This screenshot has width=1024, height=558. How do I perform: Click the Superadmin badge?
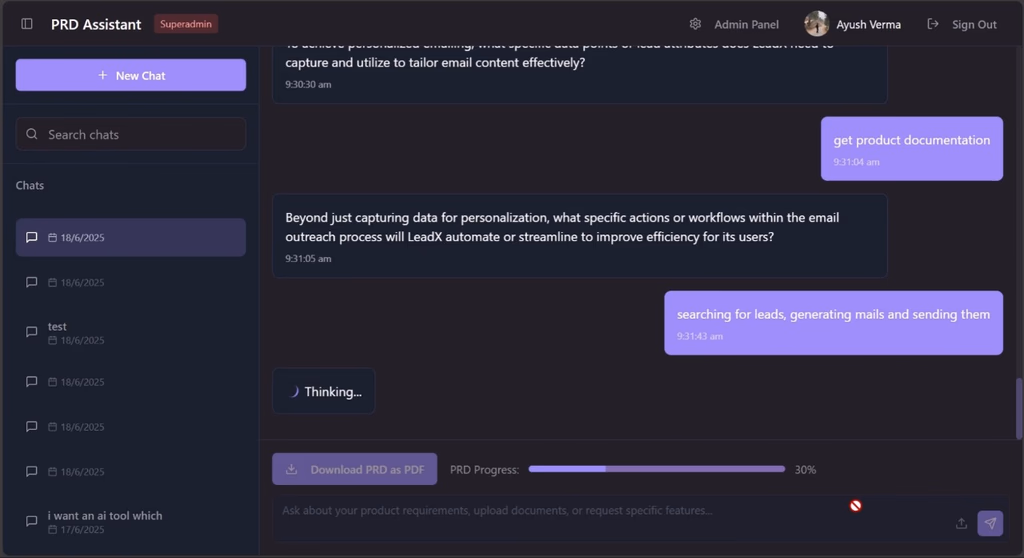click(185, 24)
